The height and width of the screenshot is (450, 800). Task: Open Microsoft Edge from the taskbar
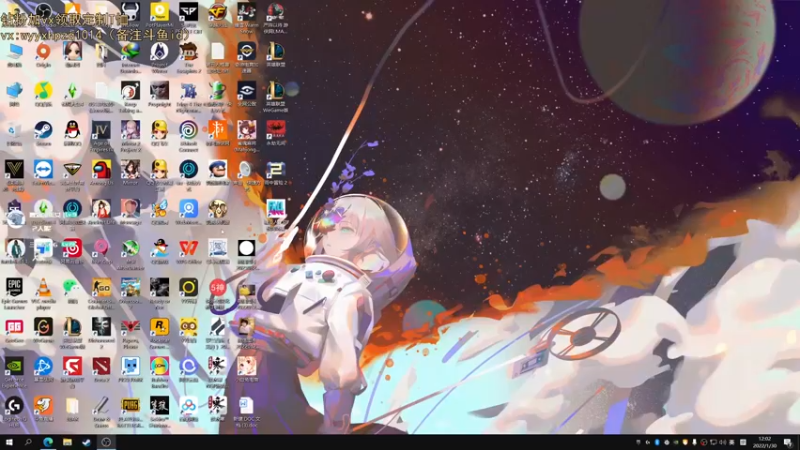(48, 442)
